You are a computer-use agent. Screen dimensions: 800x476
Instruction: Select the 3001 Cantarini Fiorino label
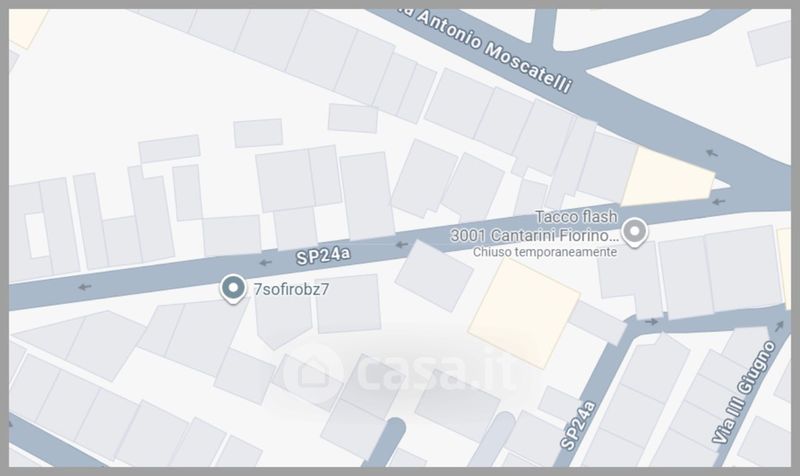(x=534, y=236)
